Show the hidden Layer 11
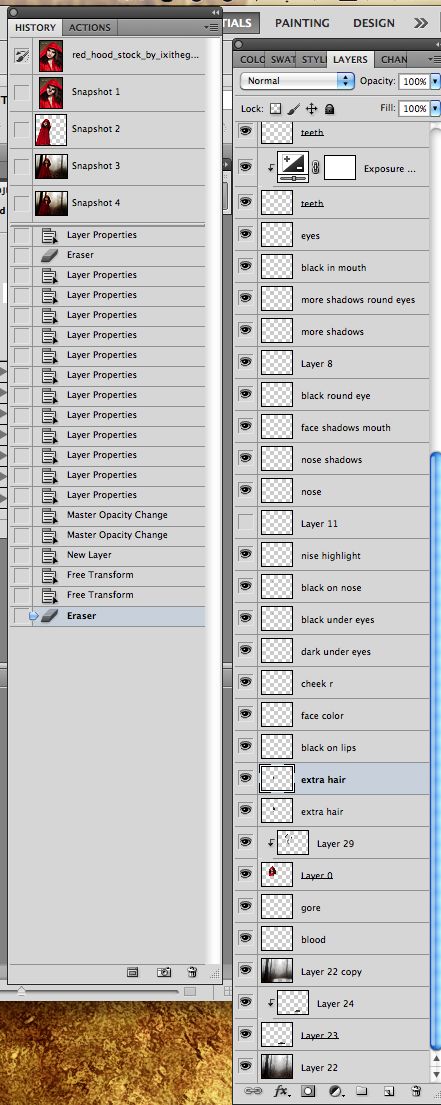Viewport: 441px width, 1105px height. click(245, 523)
